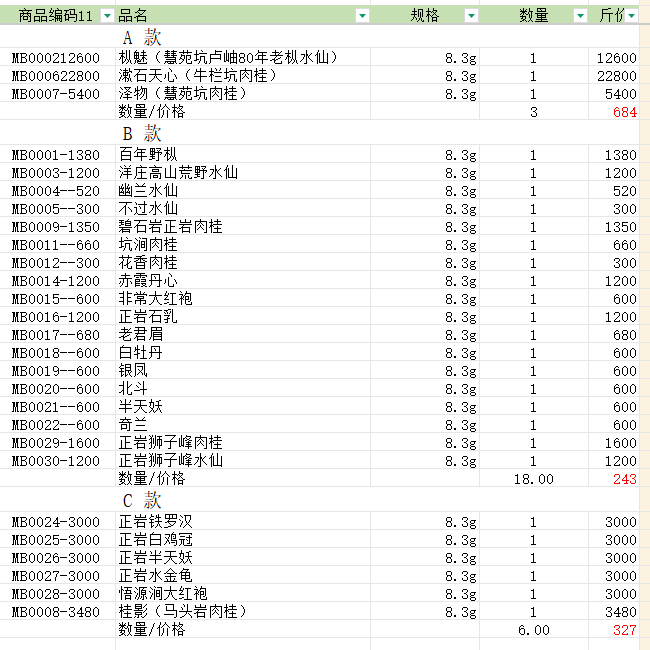650x650 pixels.
Task: Open filter dropdown for 斤价 column
Action: [x=631, y=16]
